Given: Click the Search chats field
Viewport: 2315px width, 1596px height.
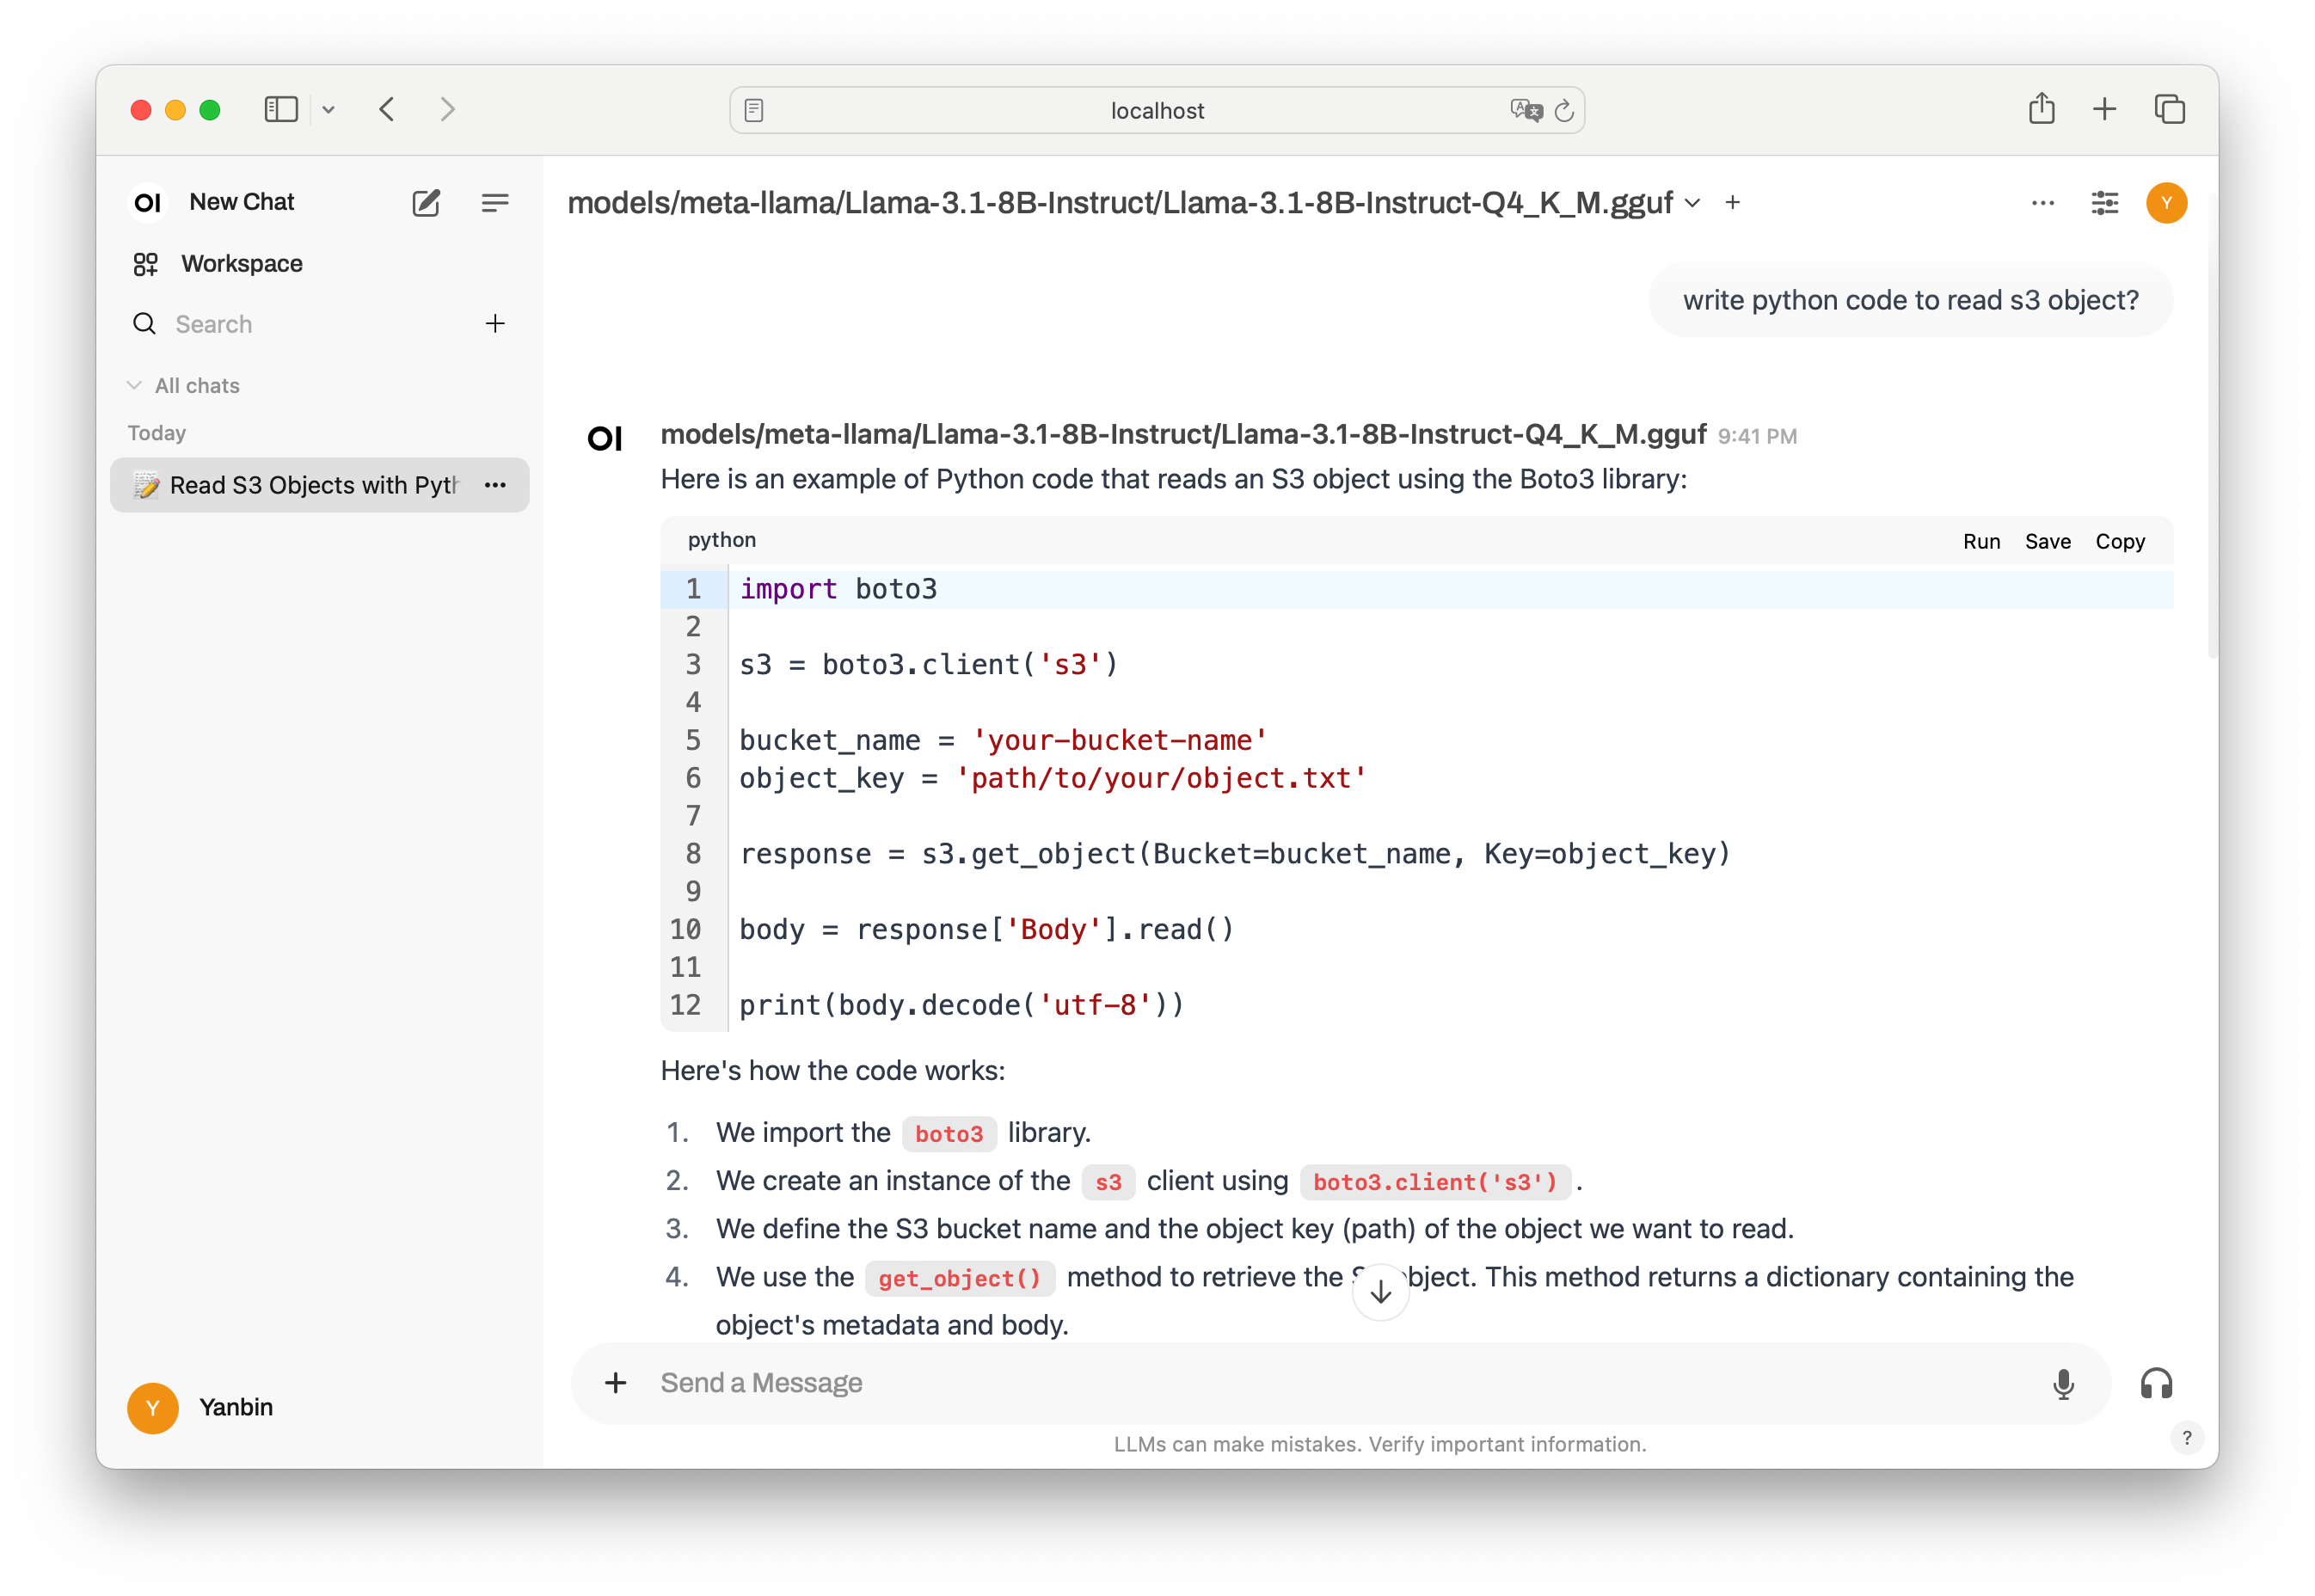Looking at the screenshot, I should point(300,324).
